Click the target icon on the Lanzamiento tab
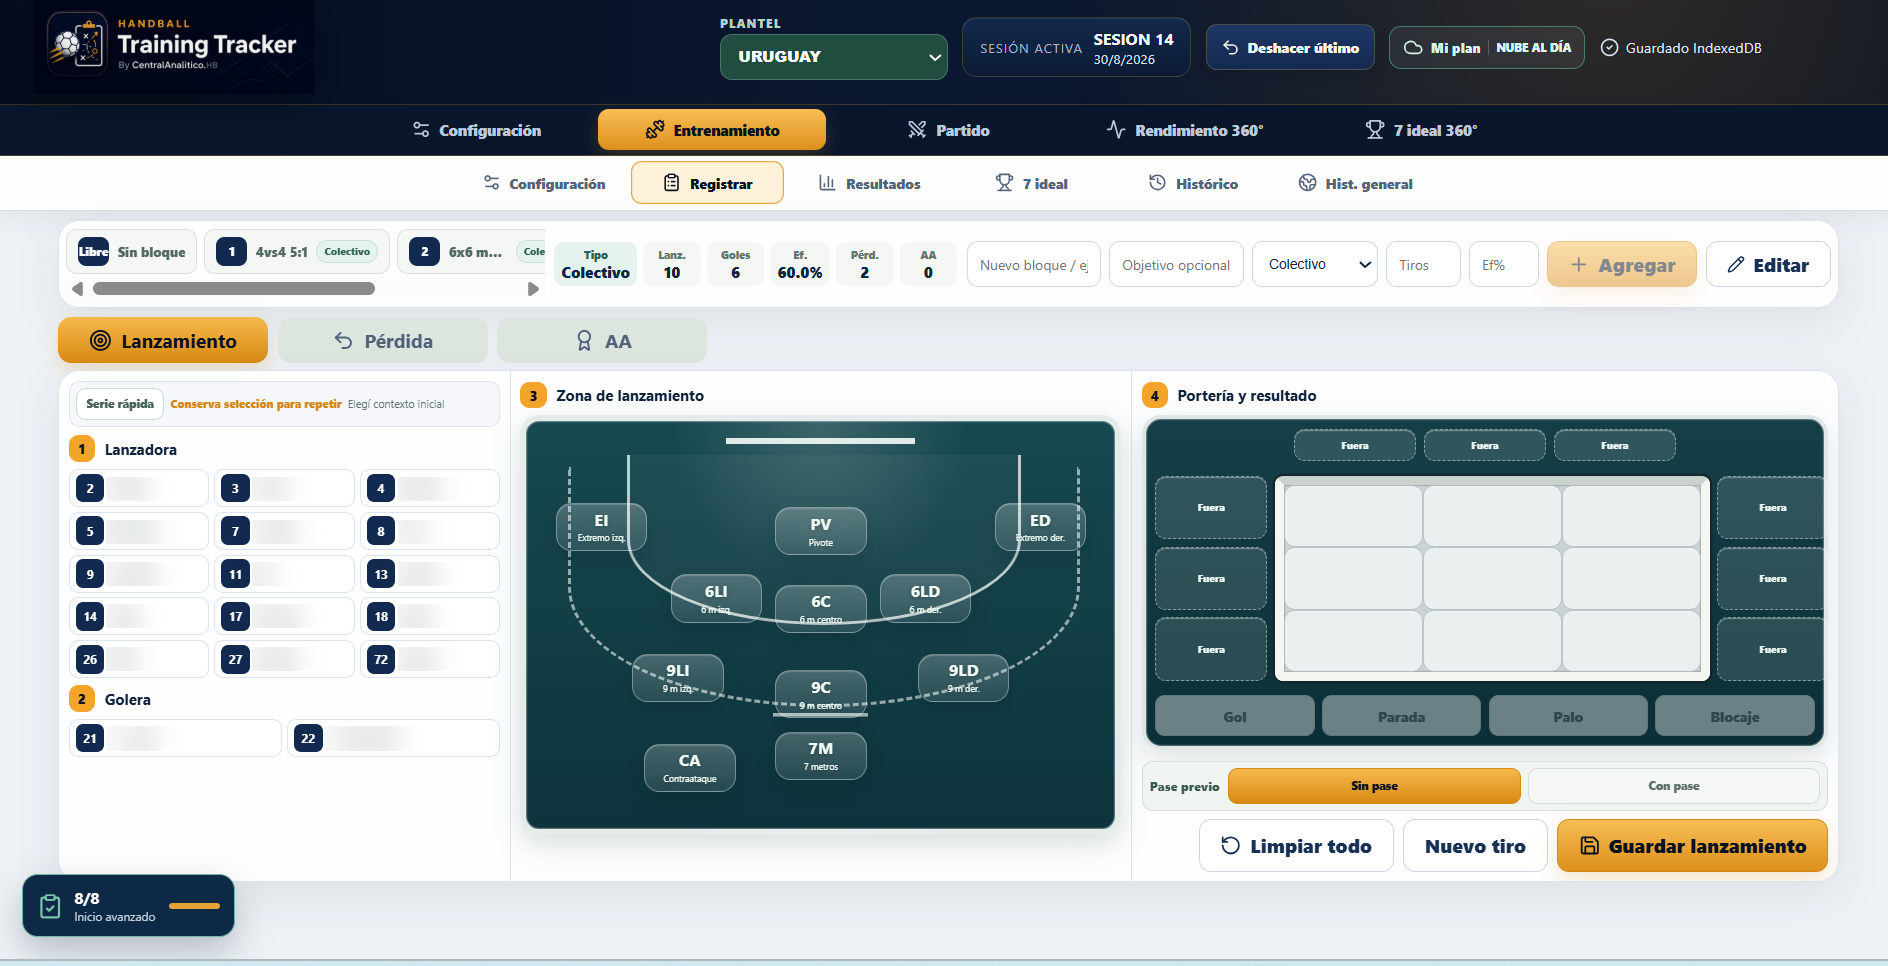 coord(100,341)
